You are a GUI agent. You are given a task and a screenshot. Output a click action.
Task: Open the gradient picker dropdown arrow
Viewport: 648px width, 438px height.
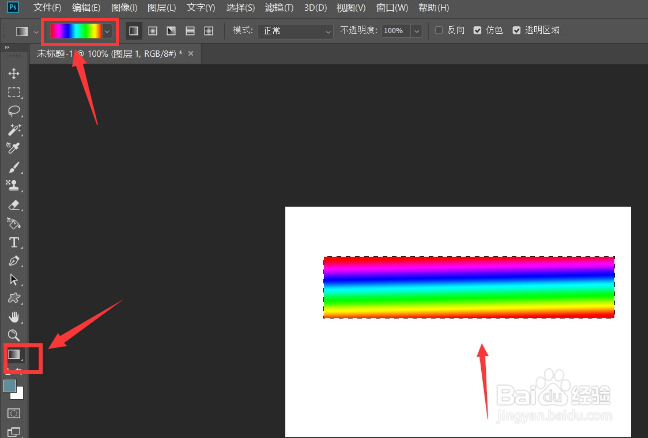point(107,31)
